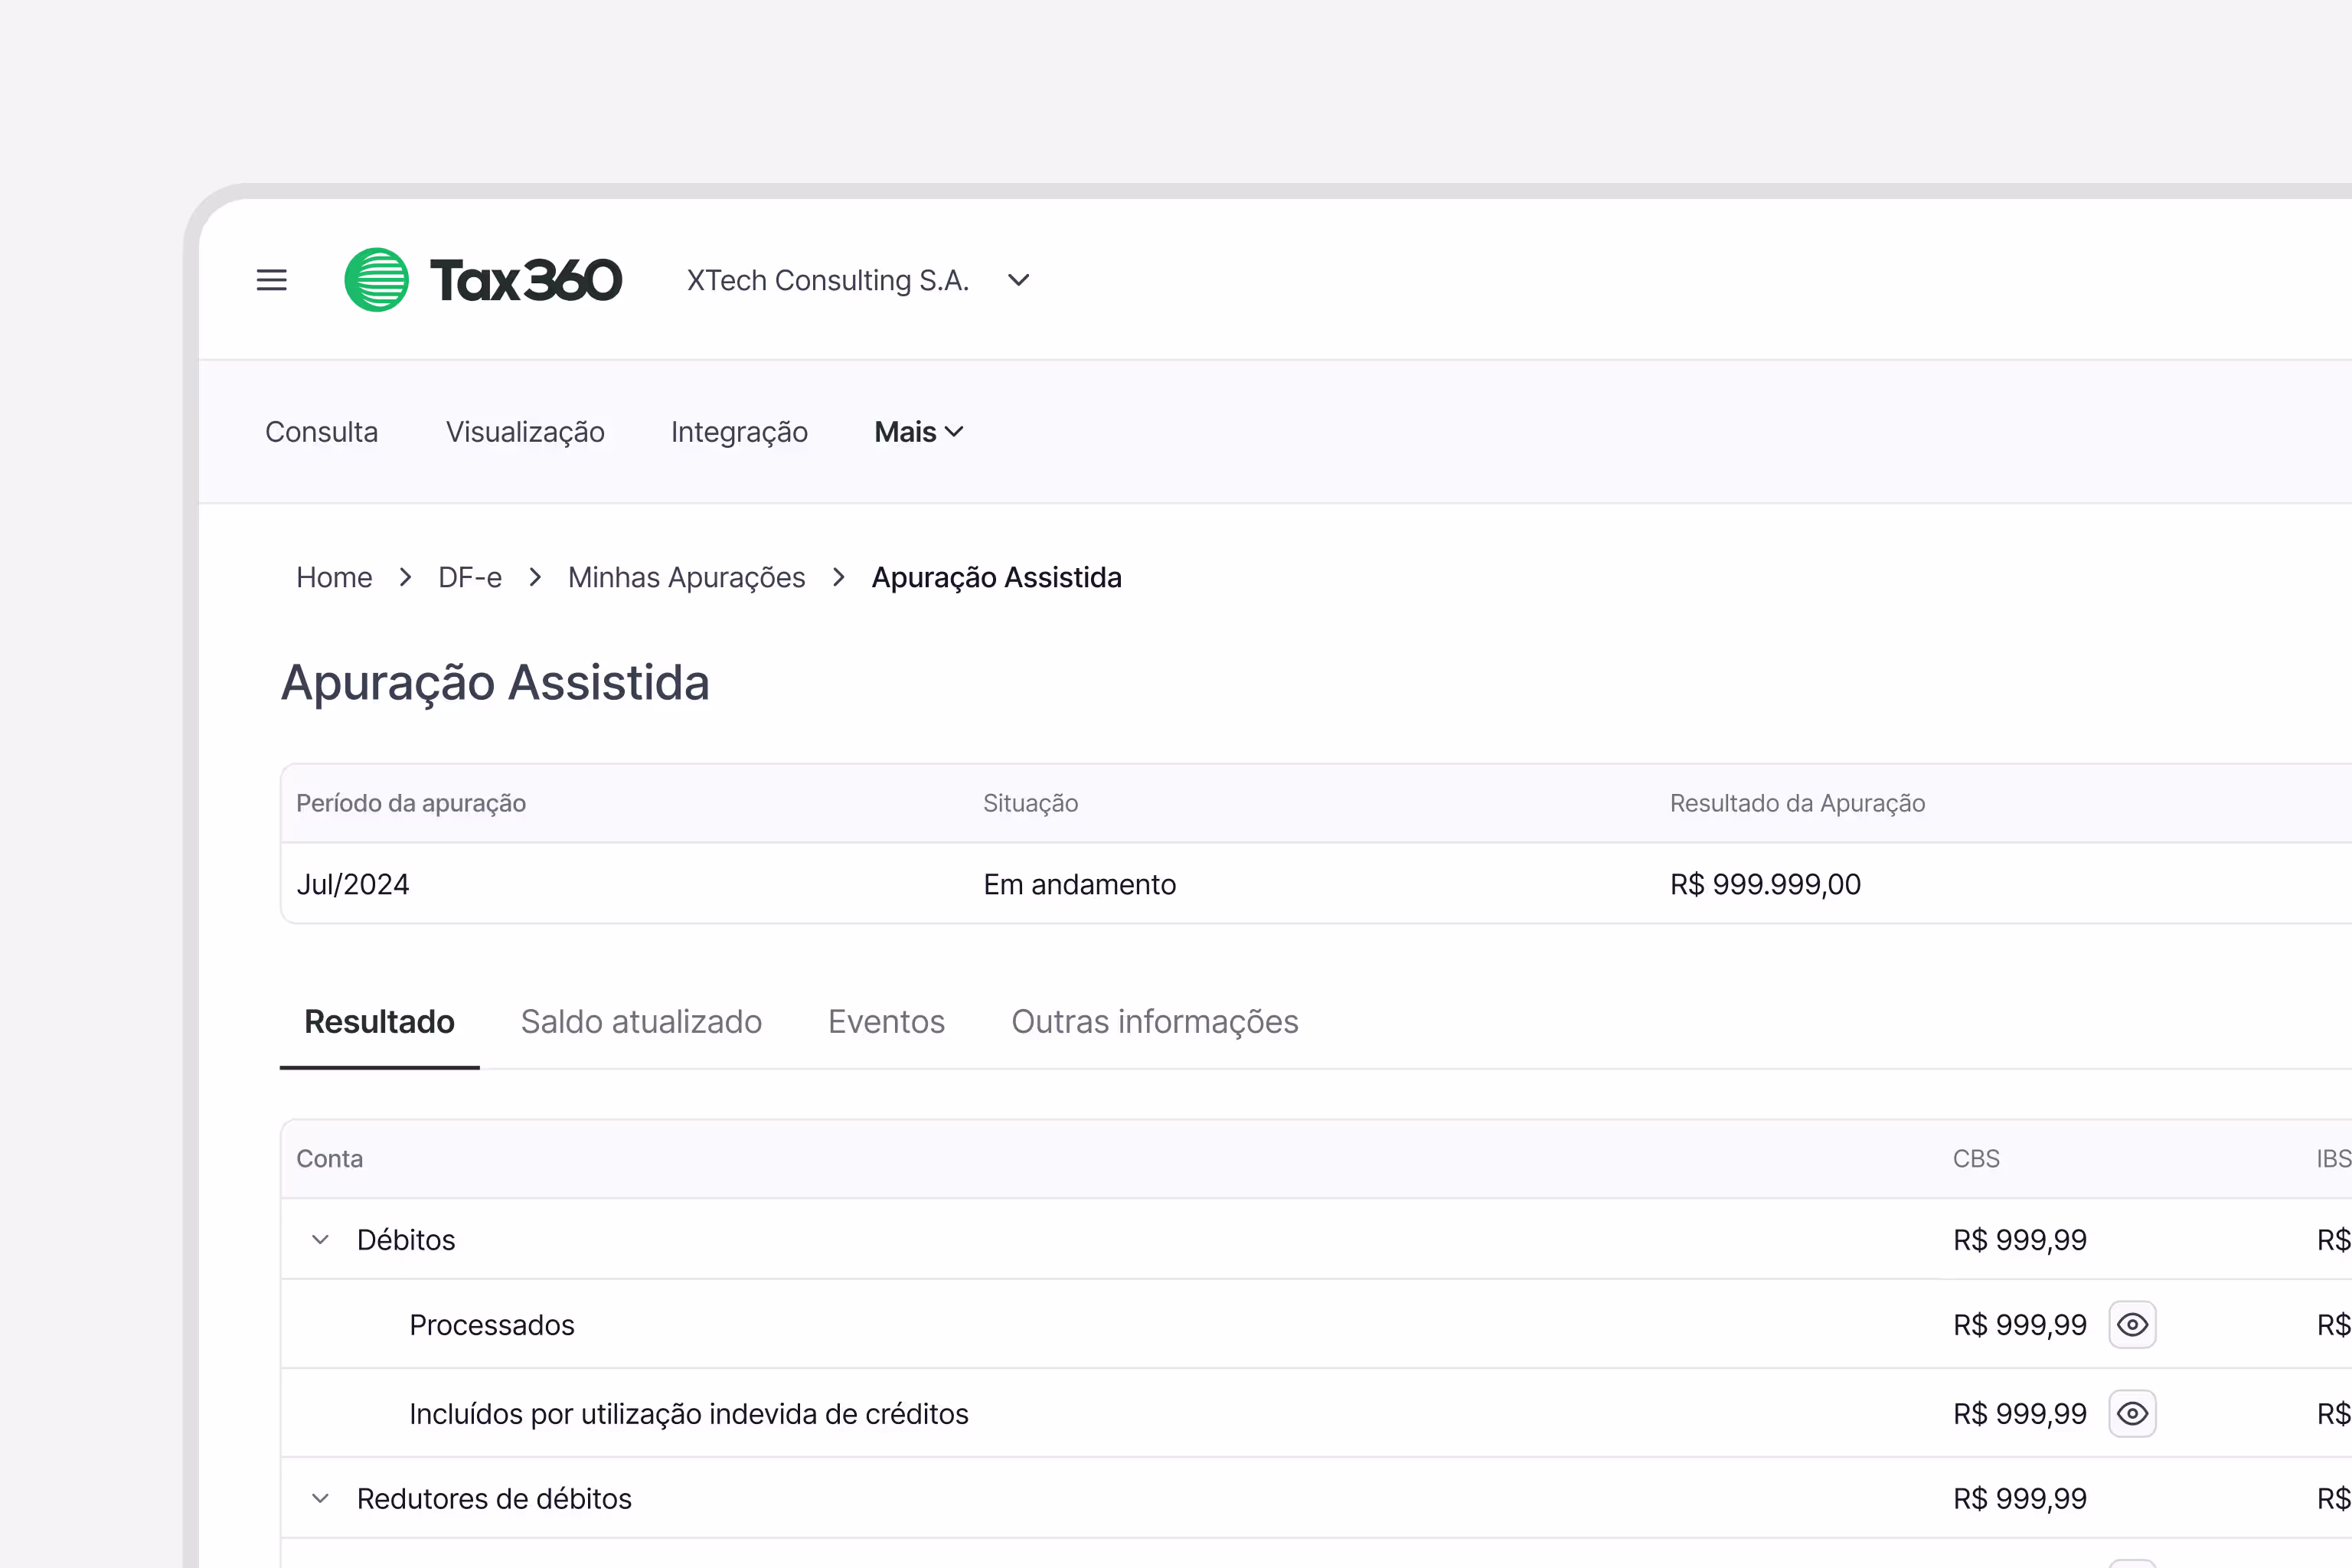Select the Resultado tab
Screen dimensions: 2352x1568
pos(379,1021)
